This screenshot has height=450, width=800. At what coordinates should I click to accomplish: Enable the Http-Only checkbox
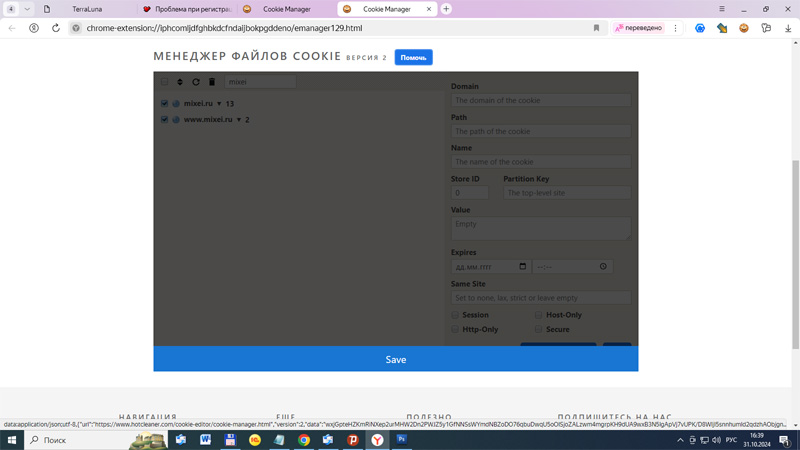pos(455,329)
